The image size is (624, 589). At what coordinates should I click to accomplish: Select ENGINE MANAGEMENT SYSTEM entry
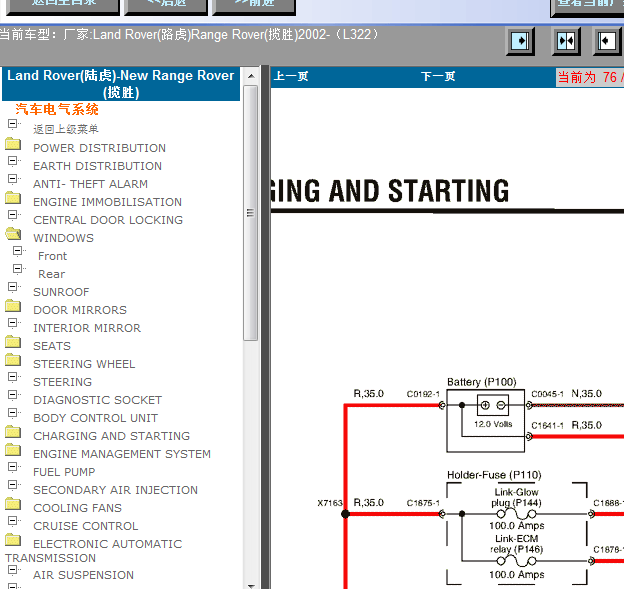(x=122, y=454)
